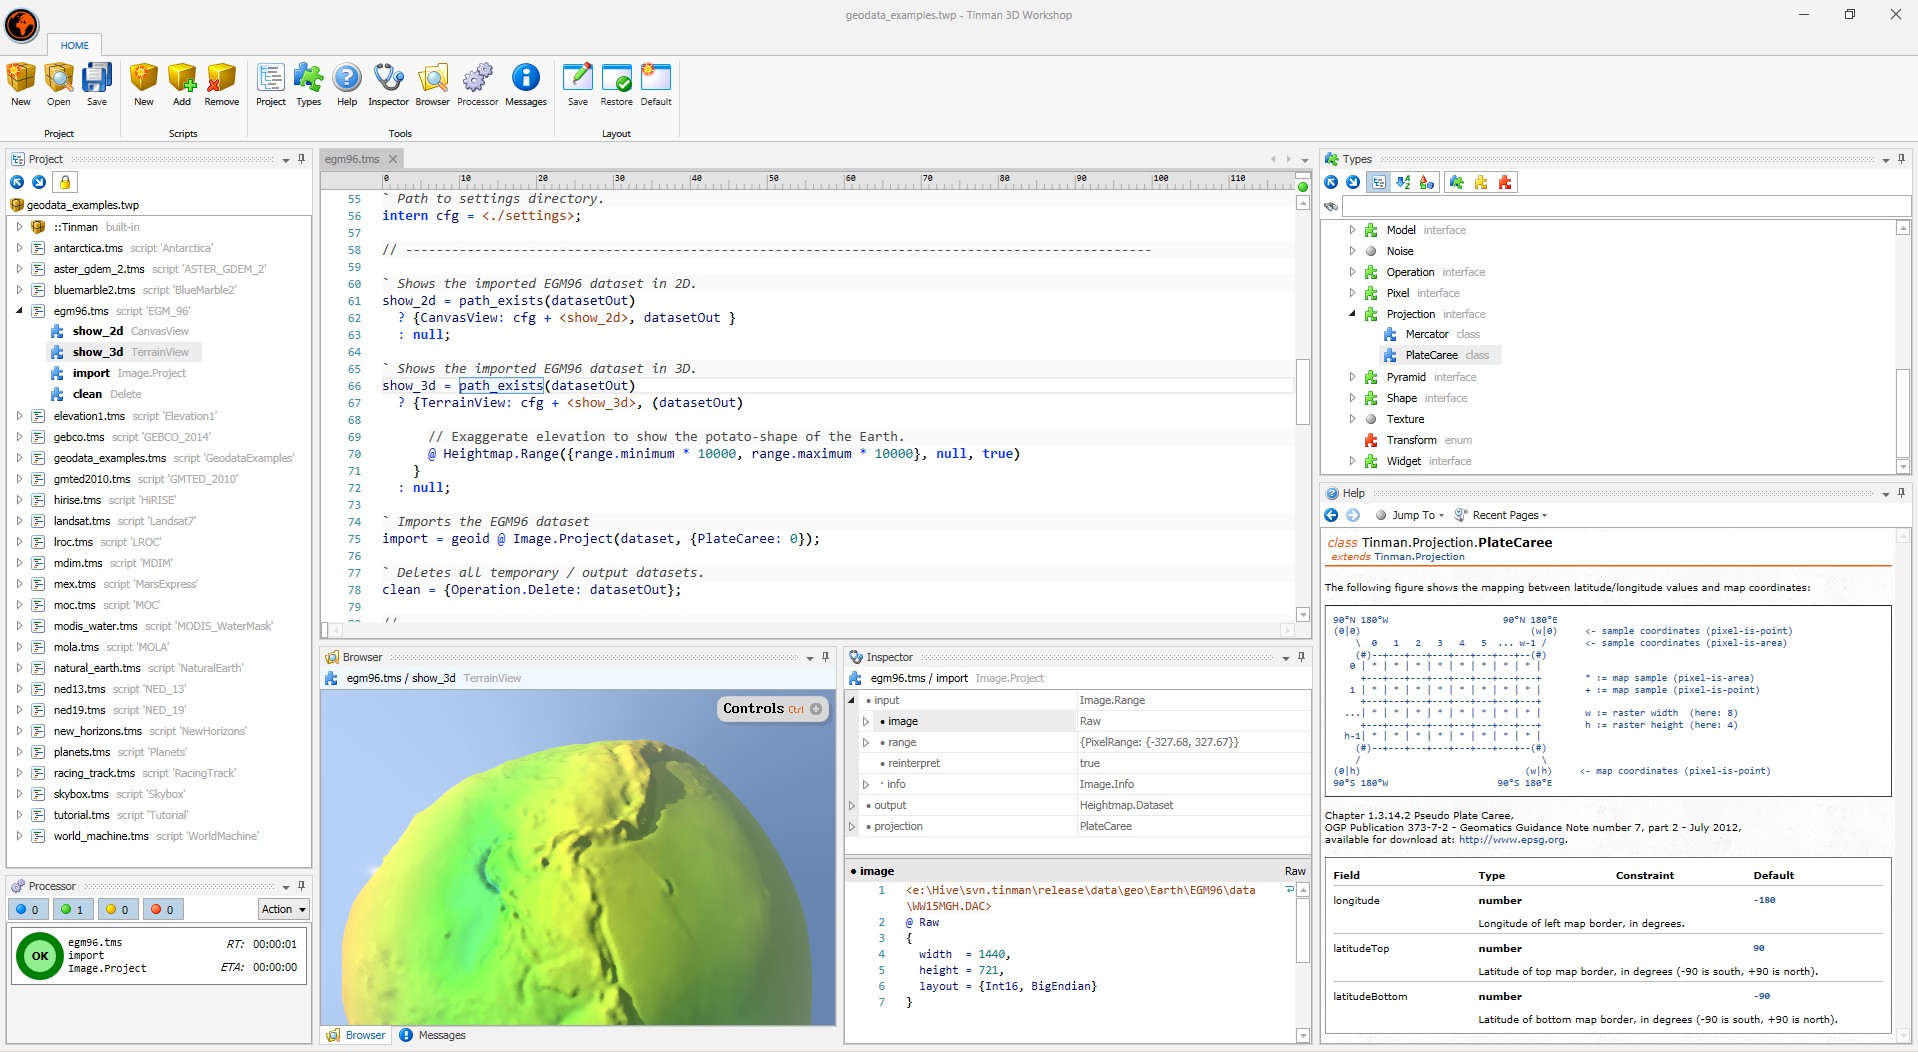Select show_2d CanvasView tree item
This screenshot has height=1052, width=1918.
(x=120, y=331)
